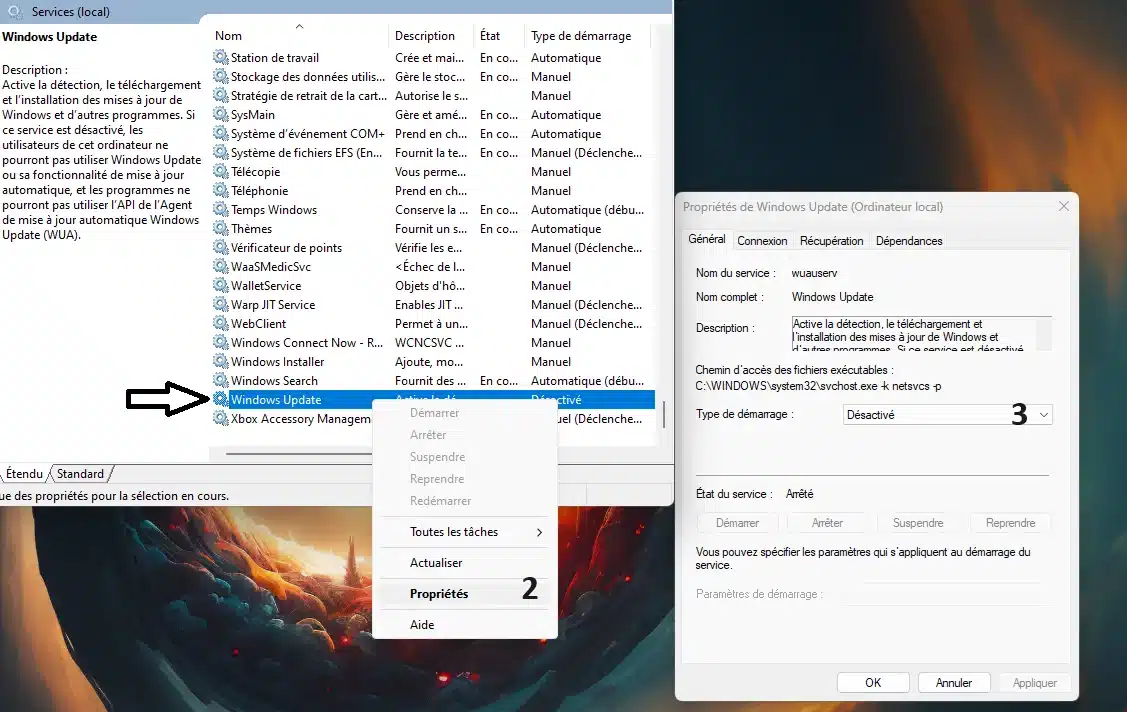Click the gear icon beside Téléphonie

tap(221, 190)
